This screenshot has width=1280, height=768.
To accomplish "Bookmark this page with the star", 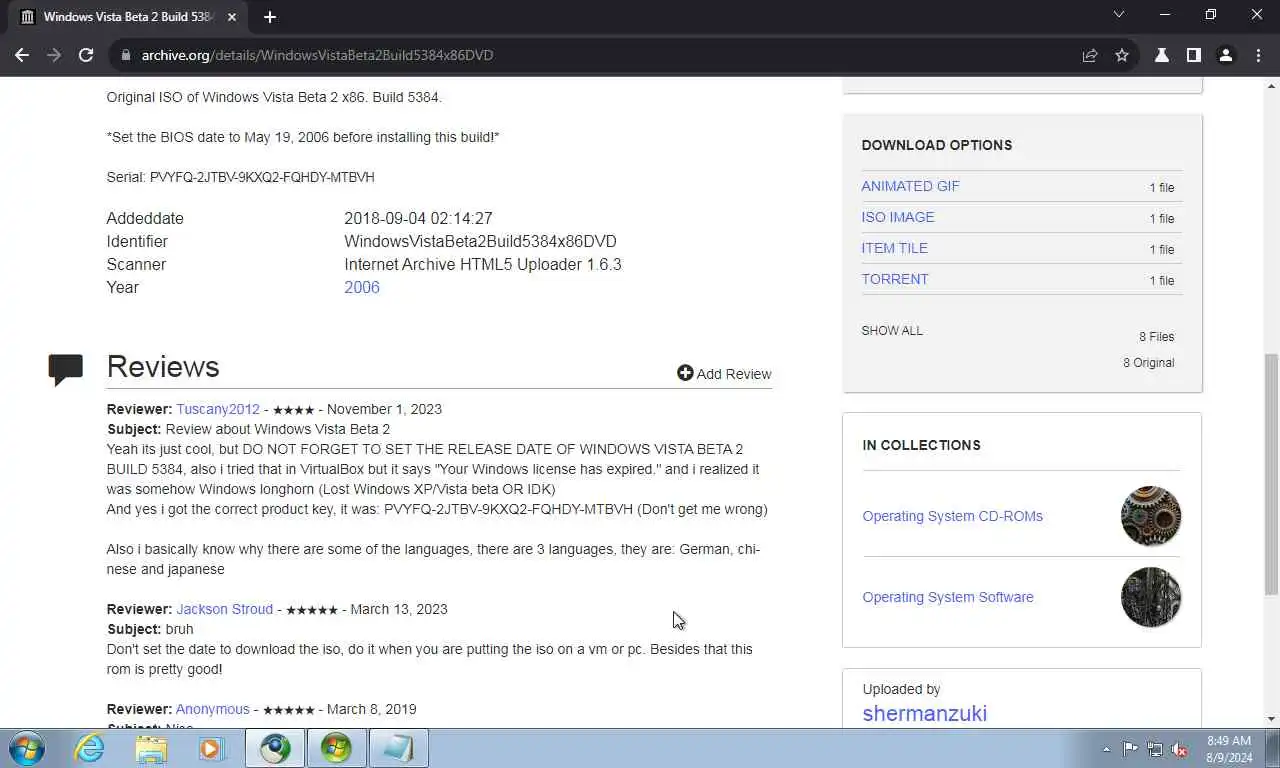I will pyautogui.click(x=1122, y=55).
